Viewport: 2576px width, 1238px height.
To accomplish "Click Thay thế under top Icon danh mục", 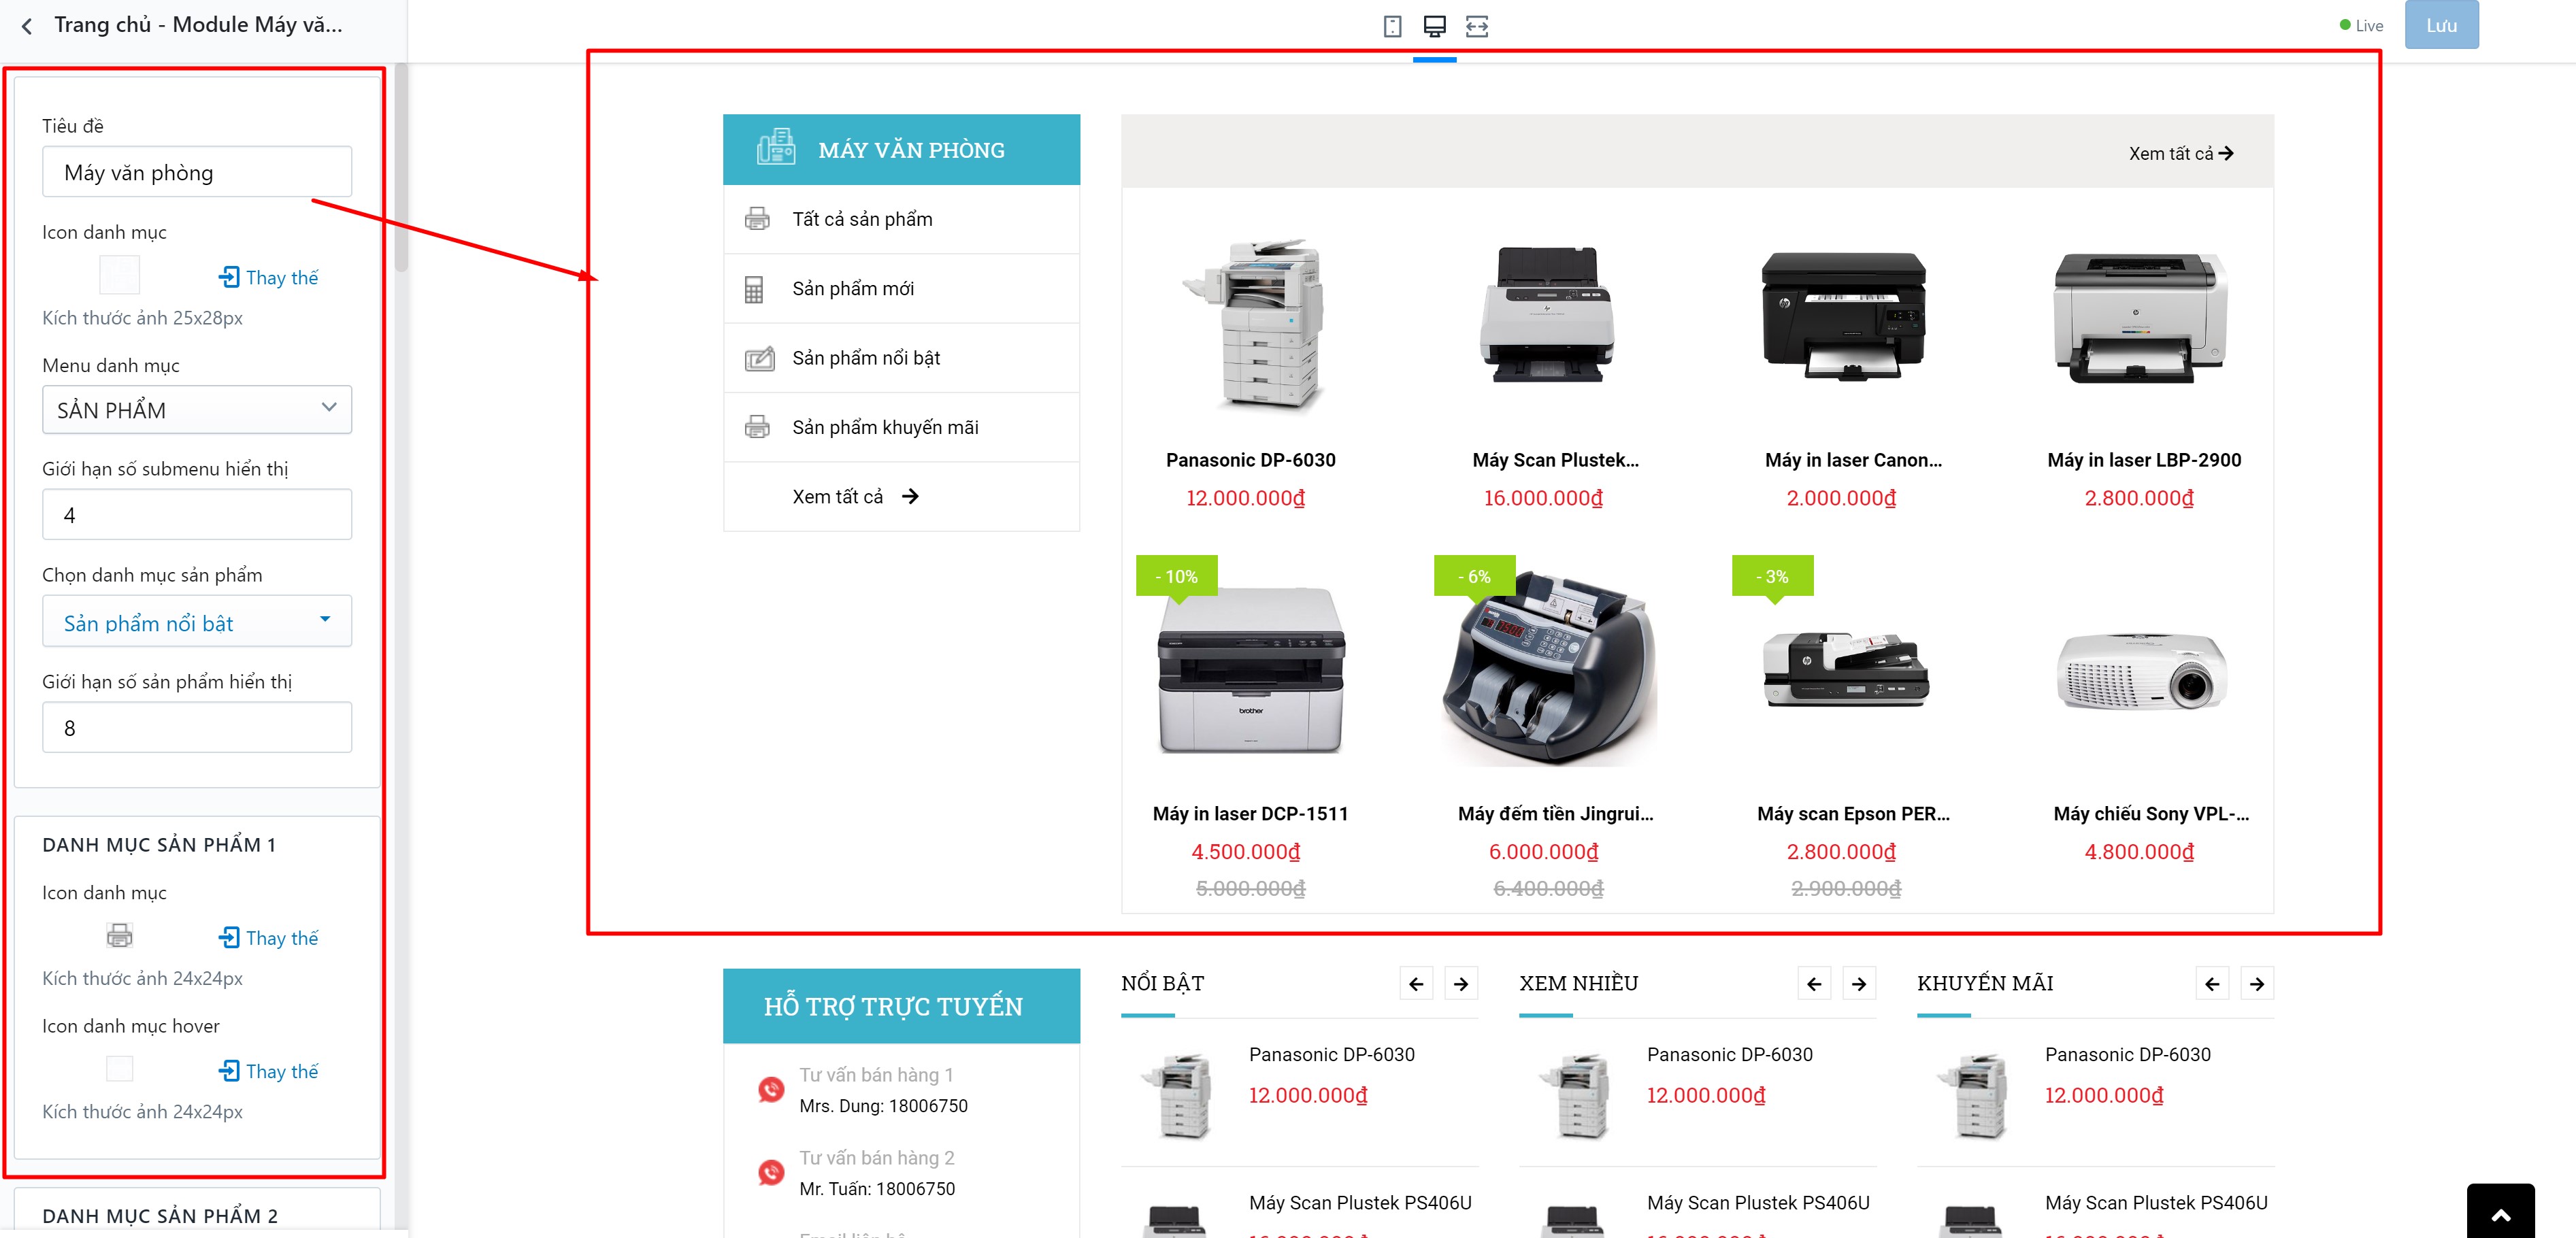I will (x=268, y=277).
